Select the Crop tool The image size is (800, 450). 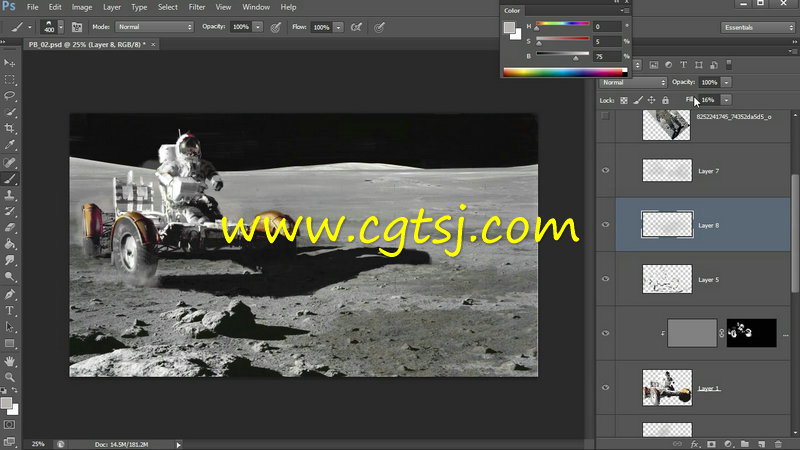point(10,128)
